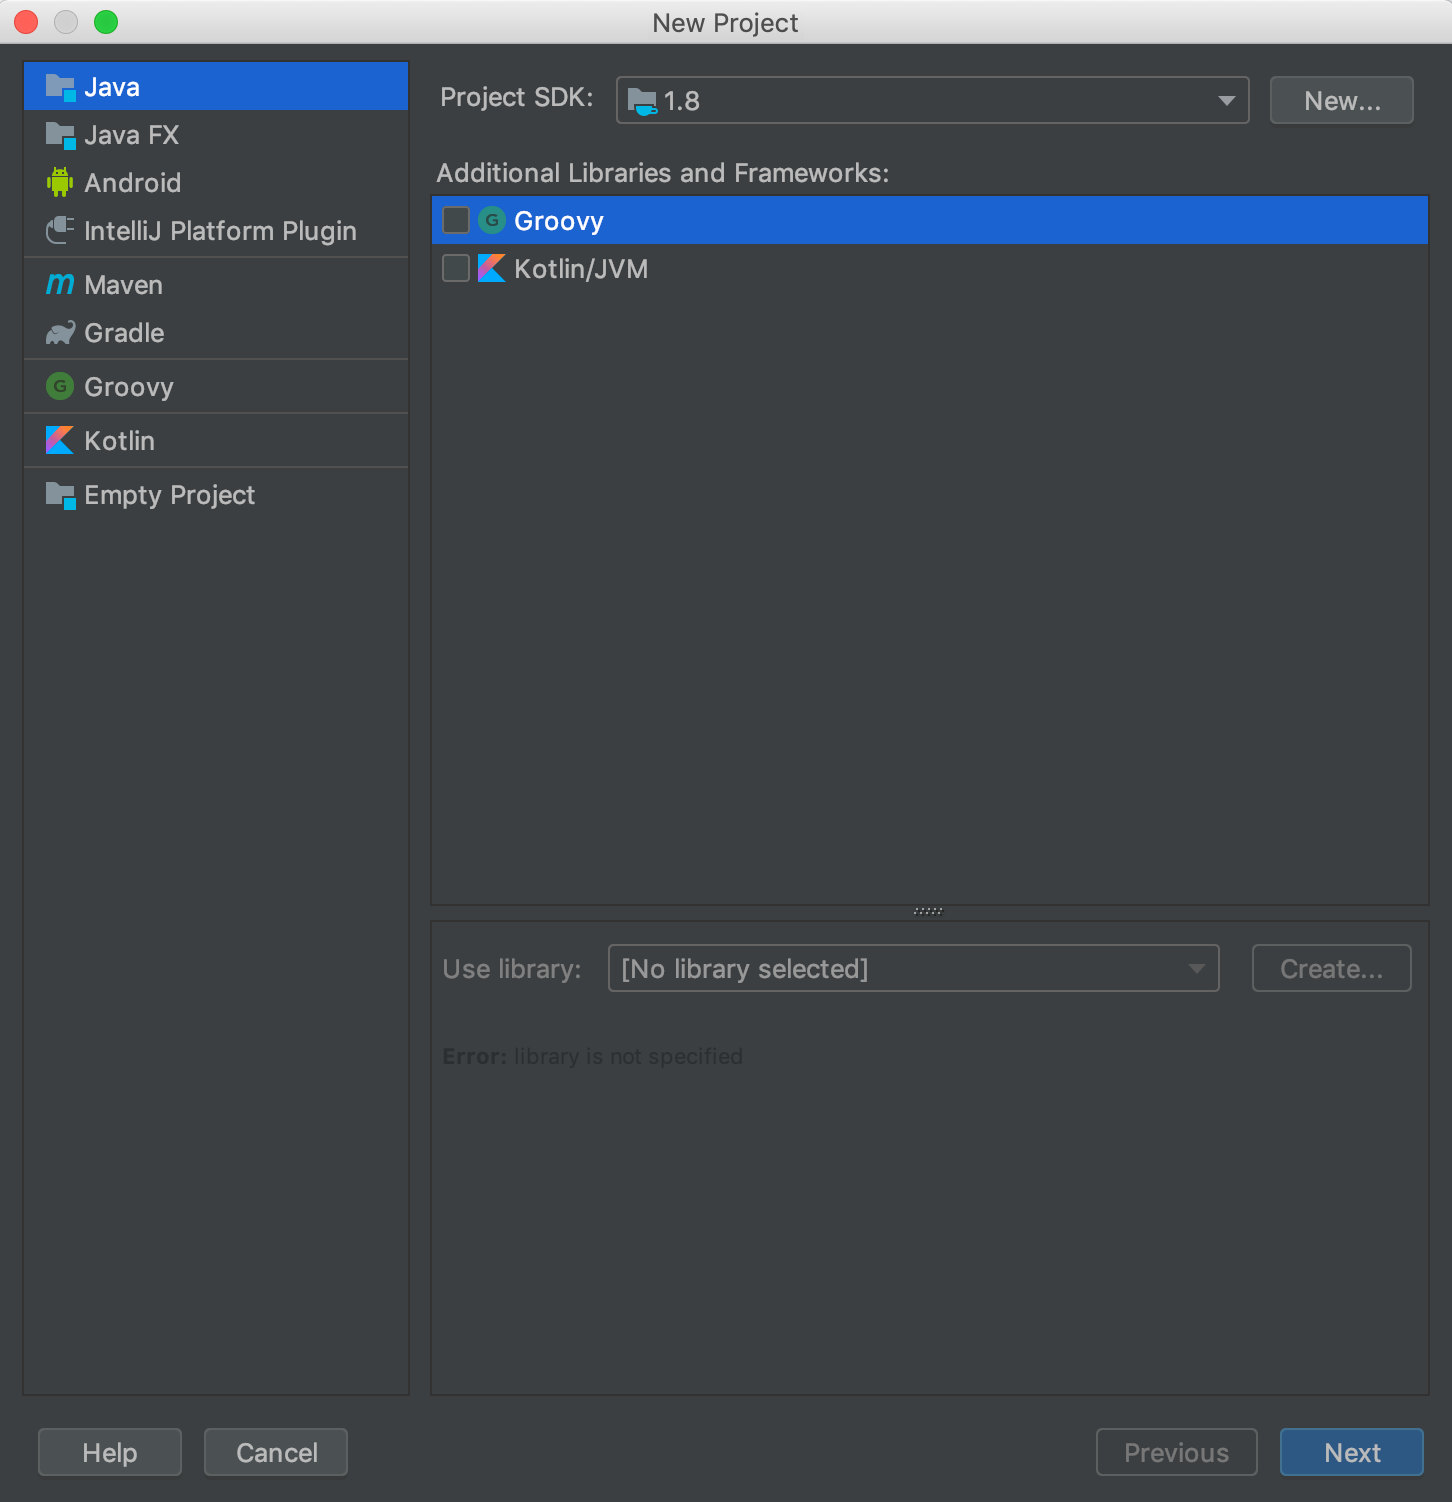The image size is (1452, 1502).
Task: Click the Project SDK dropdown arrow
Action: coord(1226,100)
